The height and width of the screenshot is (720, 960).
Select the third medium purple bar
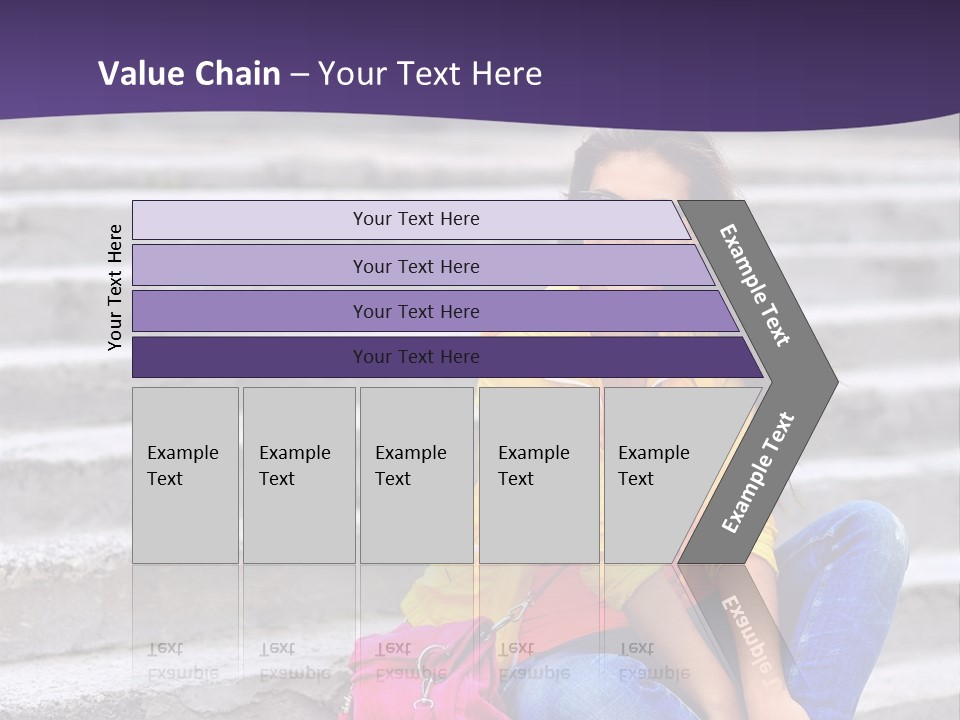pyautogui.click(x=416, y=311)
